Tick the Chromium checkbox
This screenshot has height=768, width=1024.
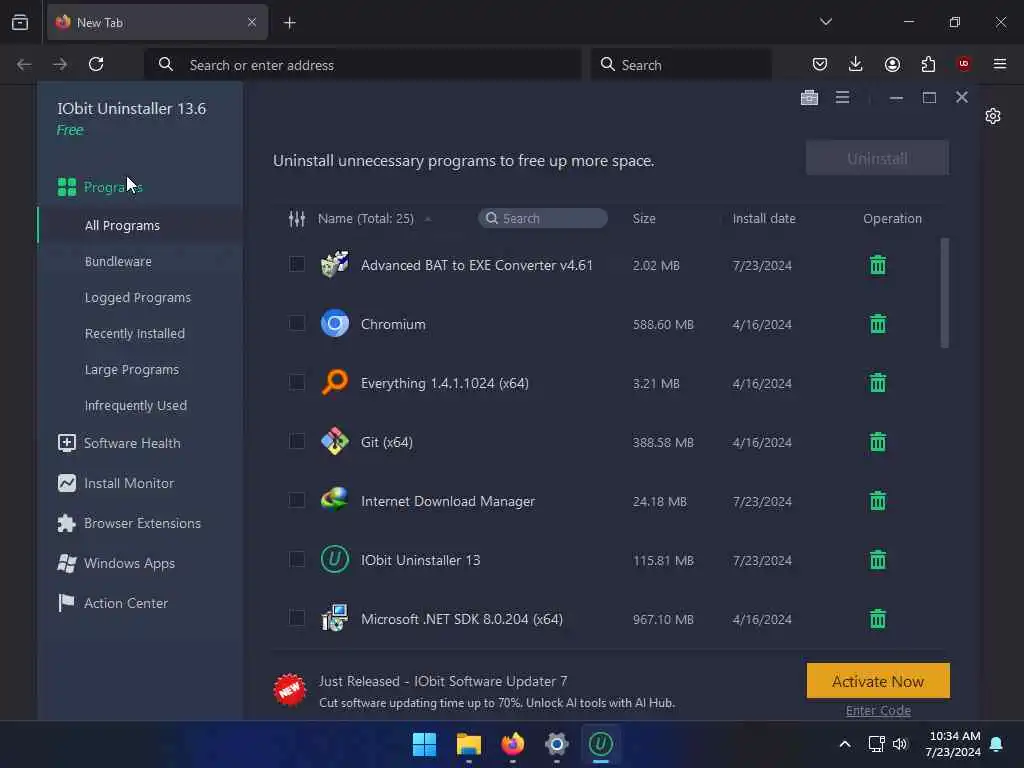point(296,323)
